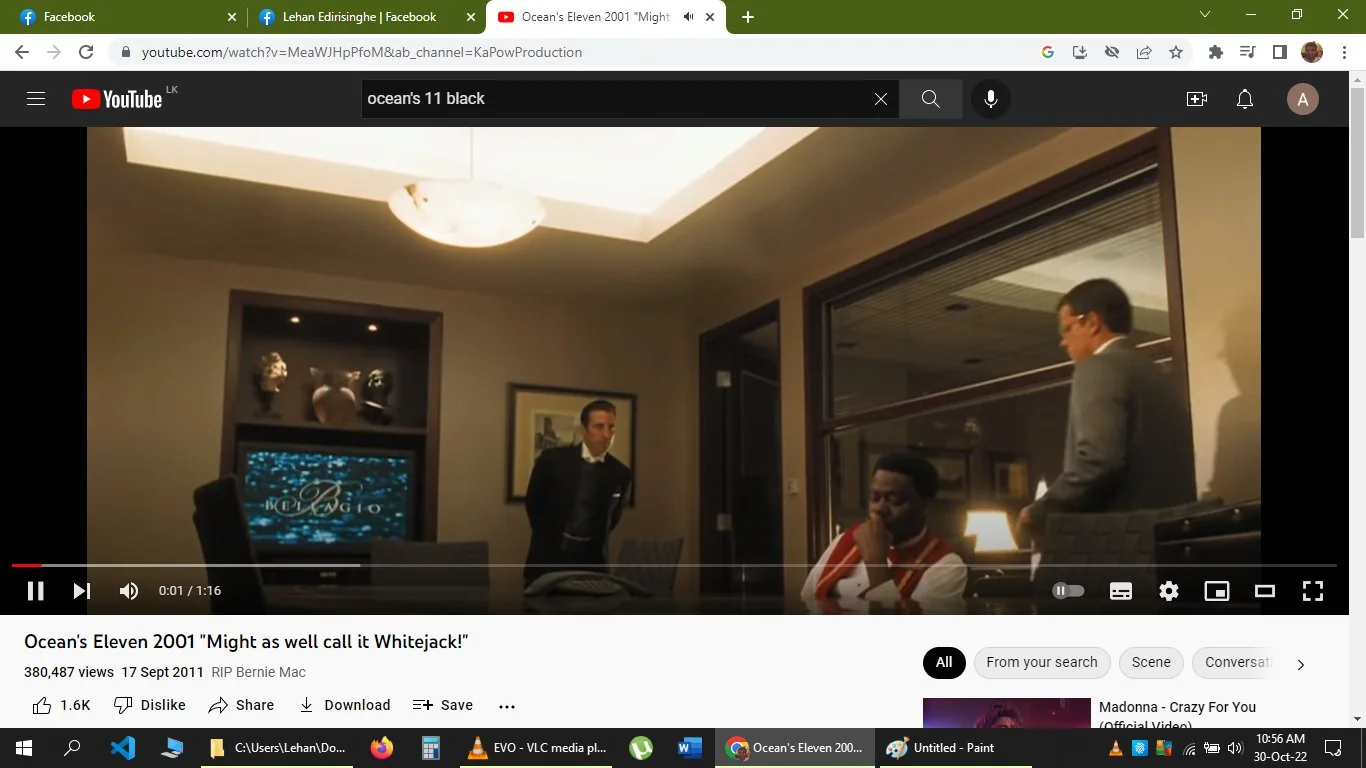
Task: Mute the Ocean's Eleven tab audio icon
Action: (x=688, y=17)
